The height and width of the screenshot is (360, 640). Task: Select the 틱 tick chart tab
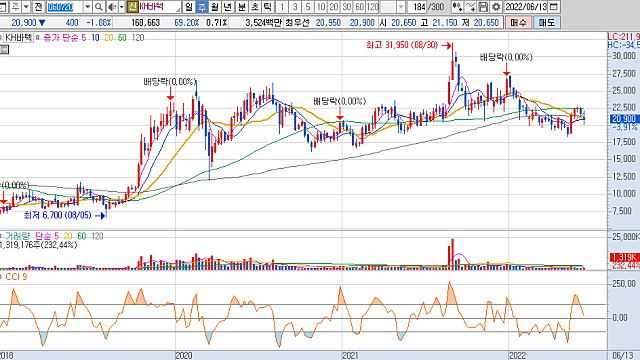(267, 7)
